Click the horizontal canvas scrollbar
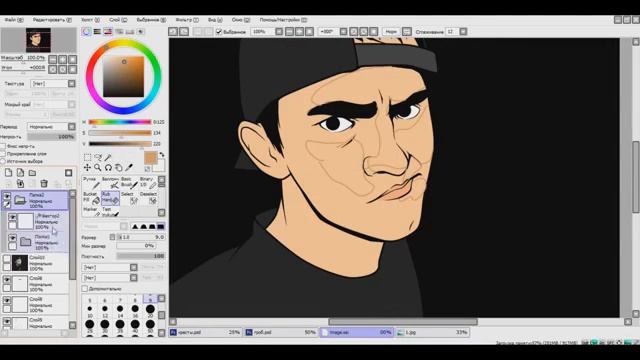 tap(403, 322)
